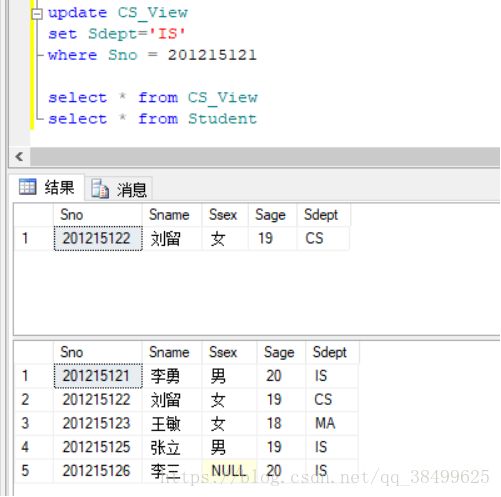Viewport: 501px width, 497px height.
Task: Select the Sage cell 18 of 王敏's row
Action: [281, 424]
